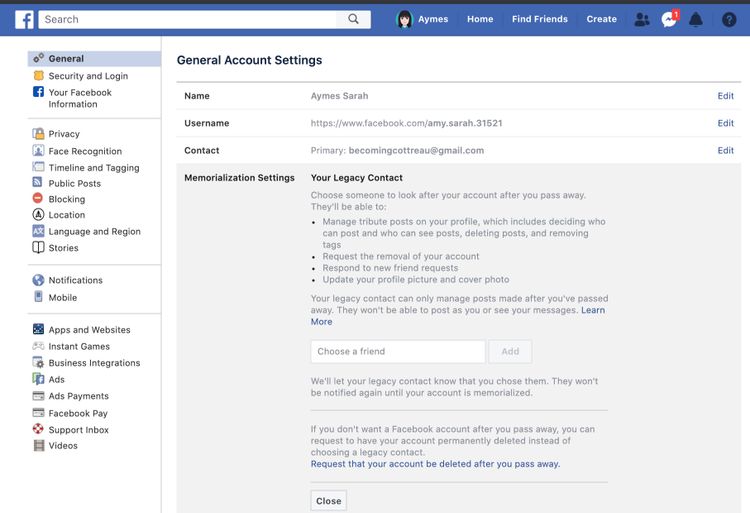Open the Notifications bell icon
Image resolution: width=750 pixels, height=513 pixels.
point(696,19)
